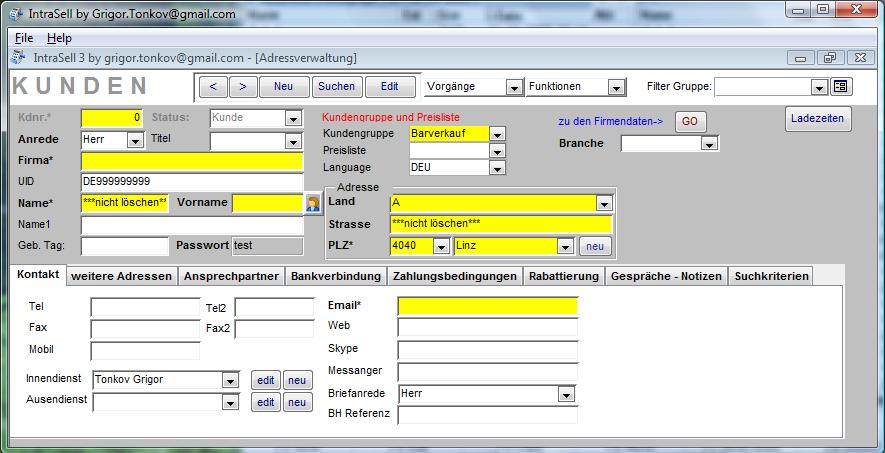Click edit button for Innendienst

click(x=265, y=380)
